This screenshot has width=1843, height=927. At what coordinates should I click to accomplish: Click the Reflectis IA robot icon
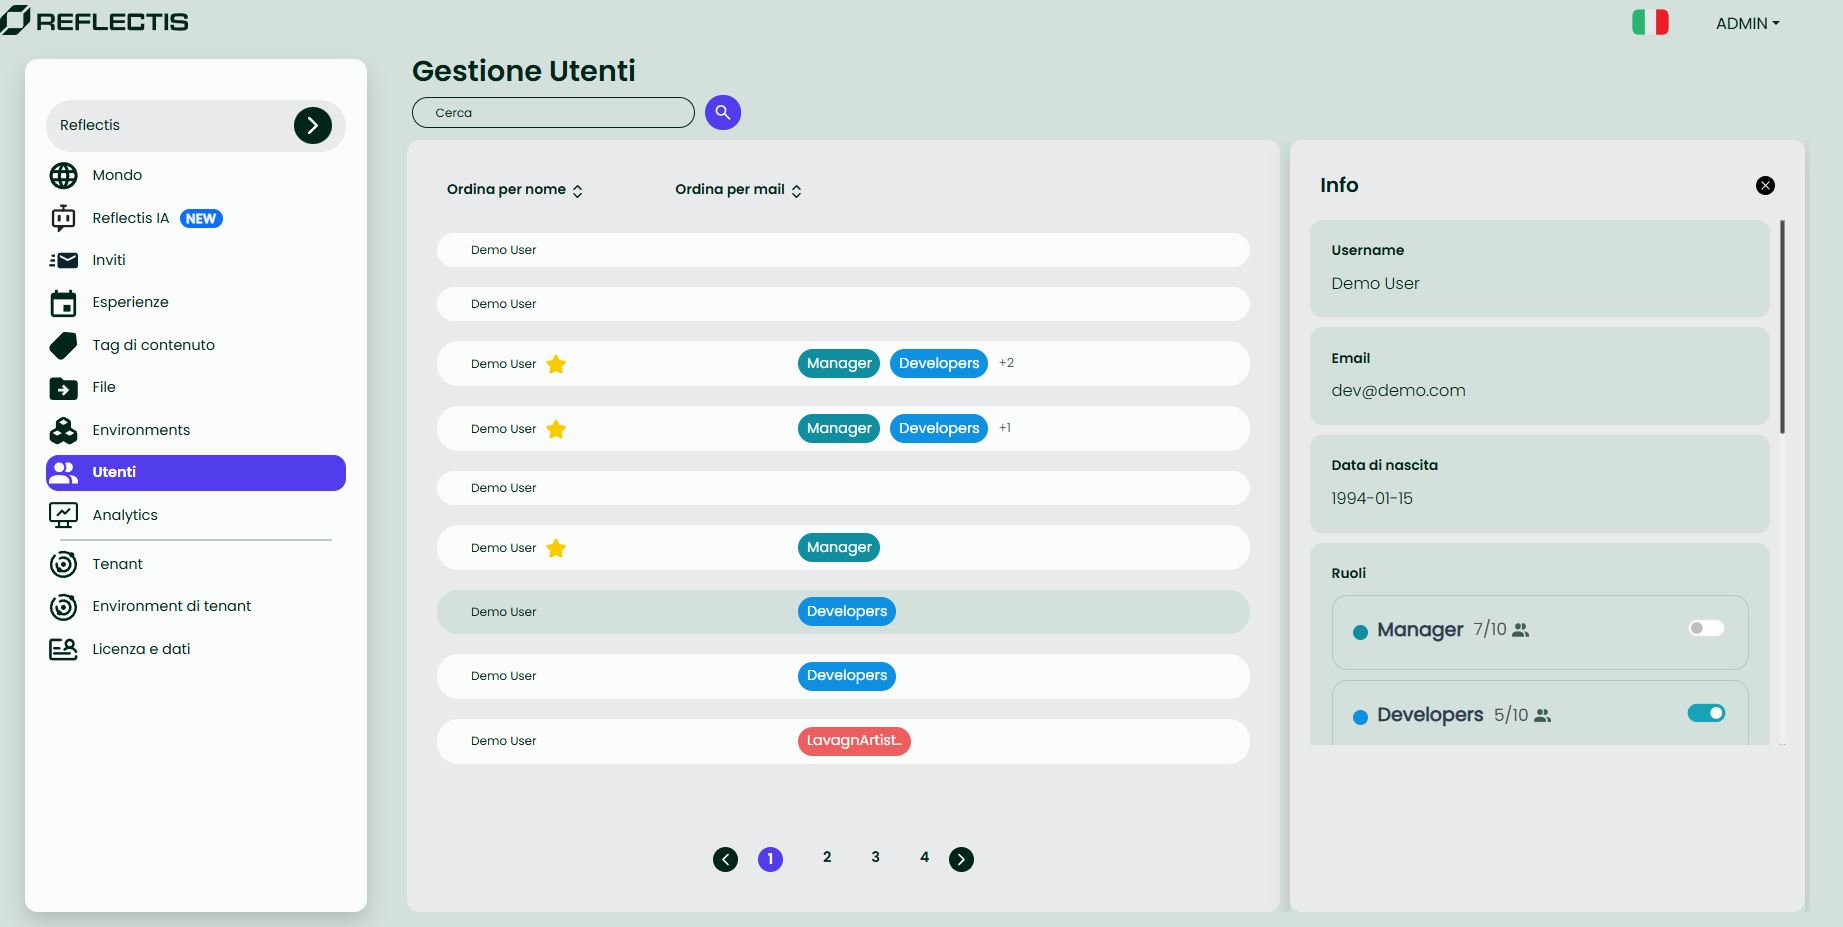[x=63, y=218]
